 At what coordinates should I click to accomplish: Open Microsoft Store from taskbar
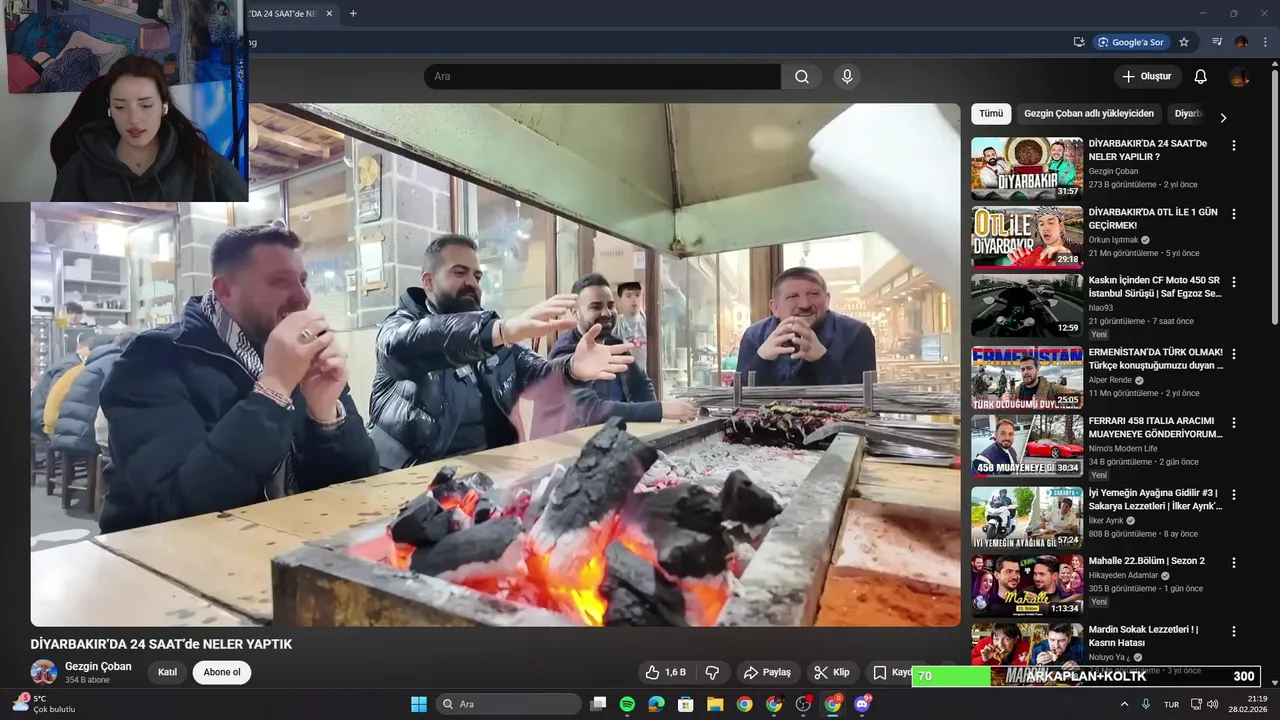(686, 704)
